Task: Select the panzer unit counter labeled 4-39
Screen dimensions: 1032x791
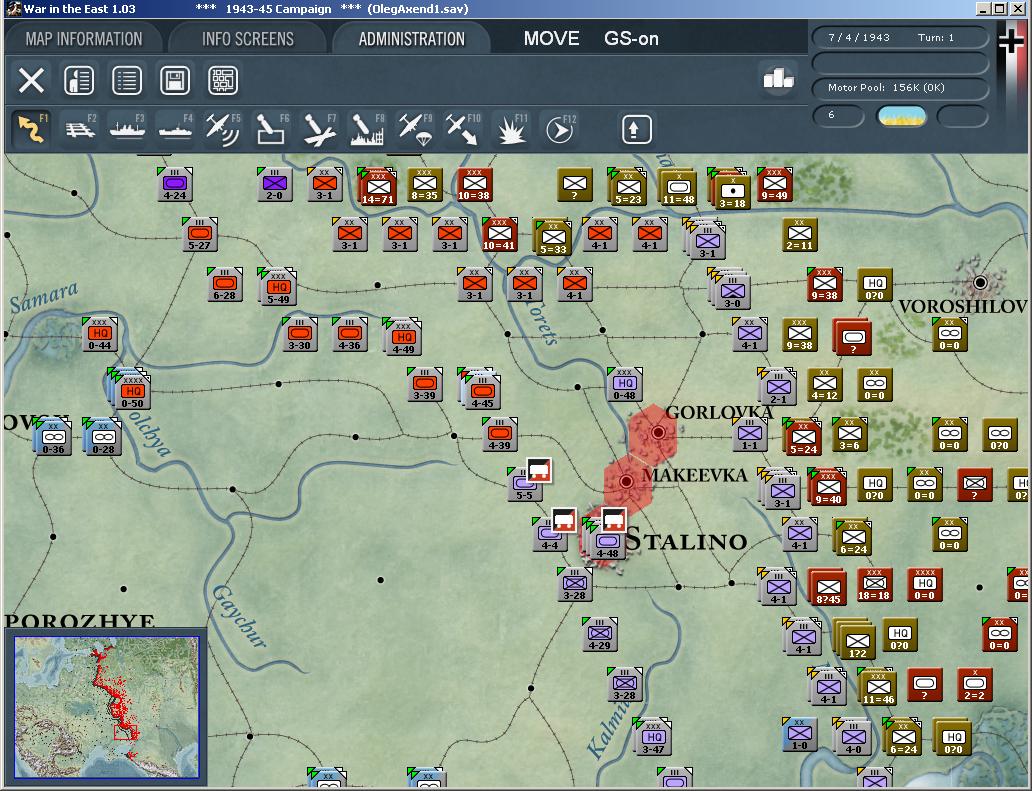Action: [x=500, y=434]
